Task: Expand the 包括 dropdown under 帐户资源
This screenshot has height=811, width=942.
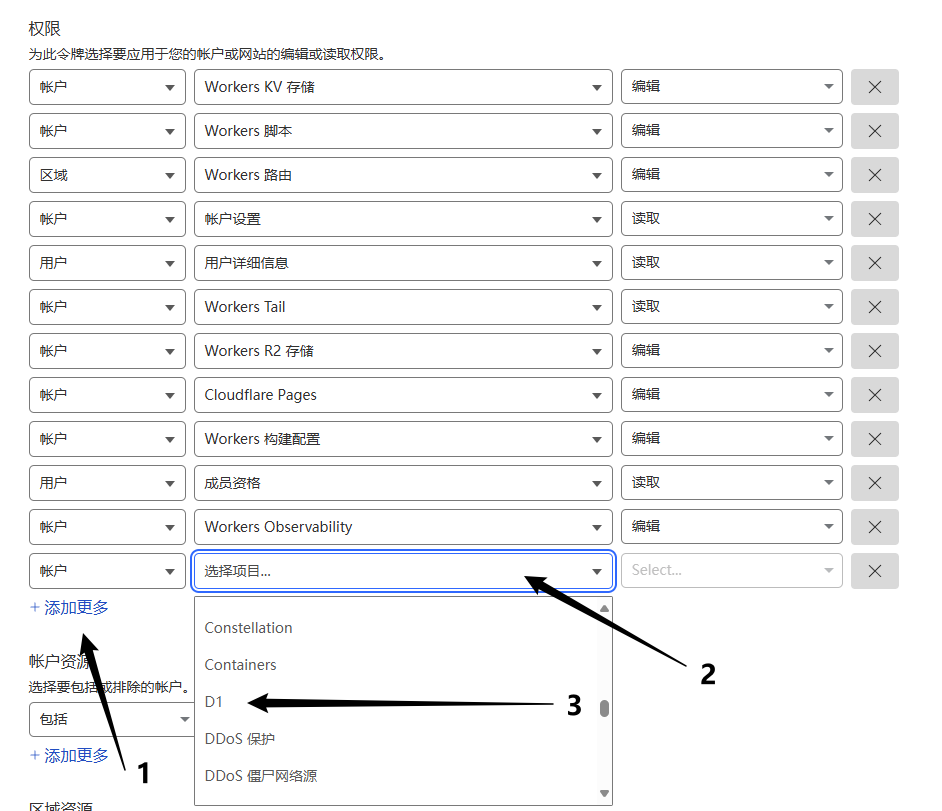Action: (x=110, y=719)
